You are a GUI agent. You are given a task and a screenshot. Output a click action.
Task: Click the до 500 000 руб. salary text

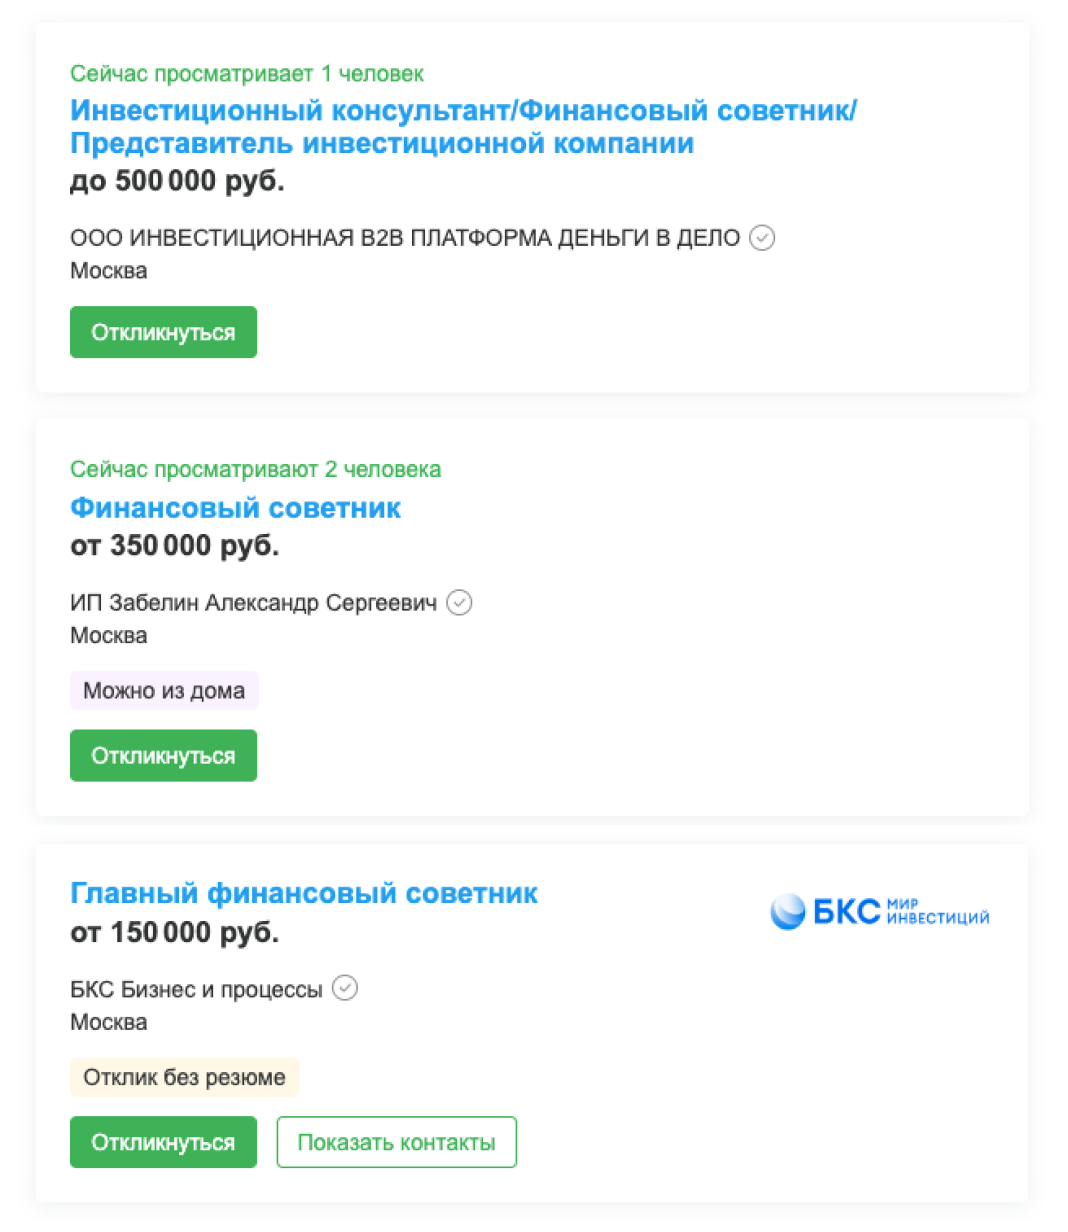pos(177,181)
